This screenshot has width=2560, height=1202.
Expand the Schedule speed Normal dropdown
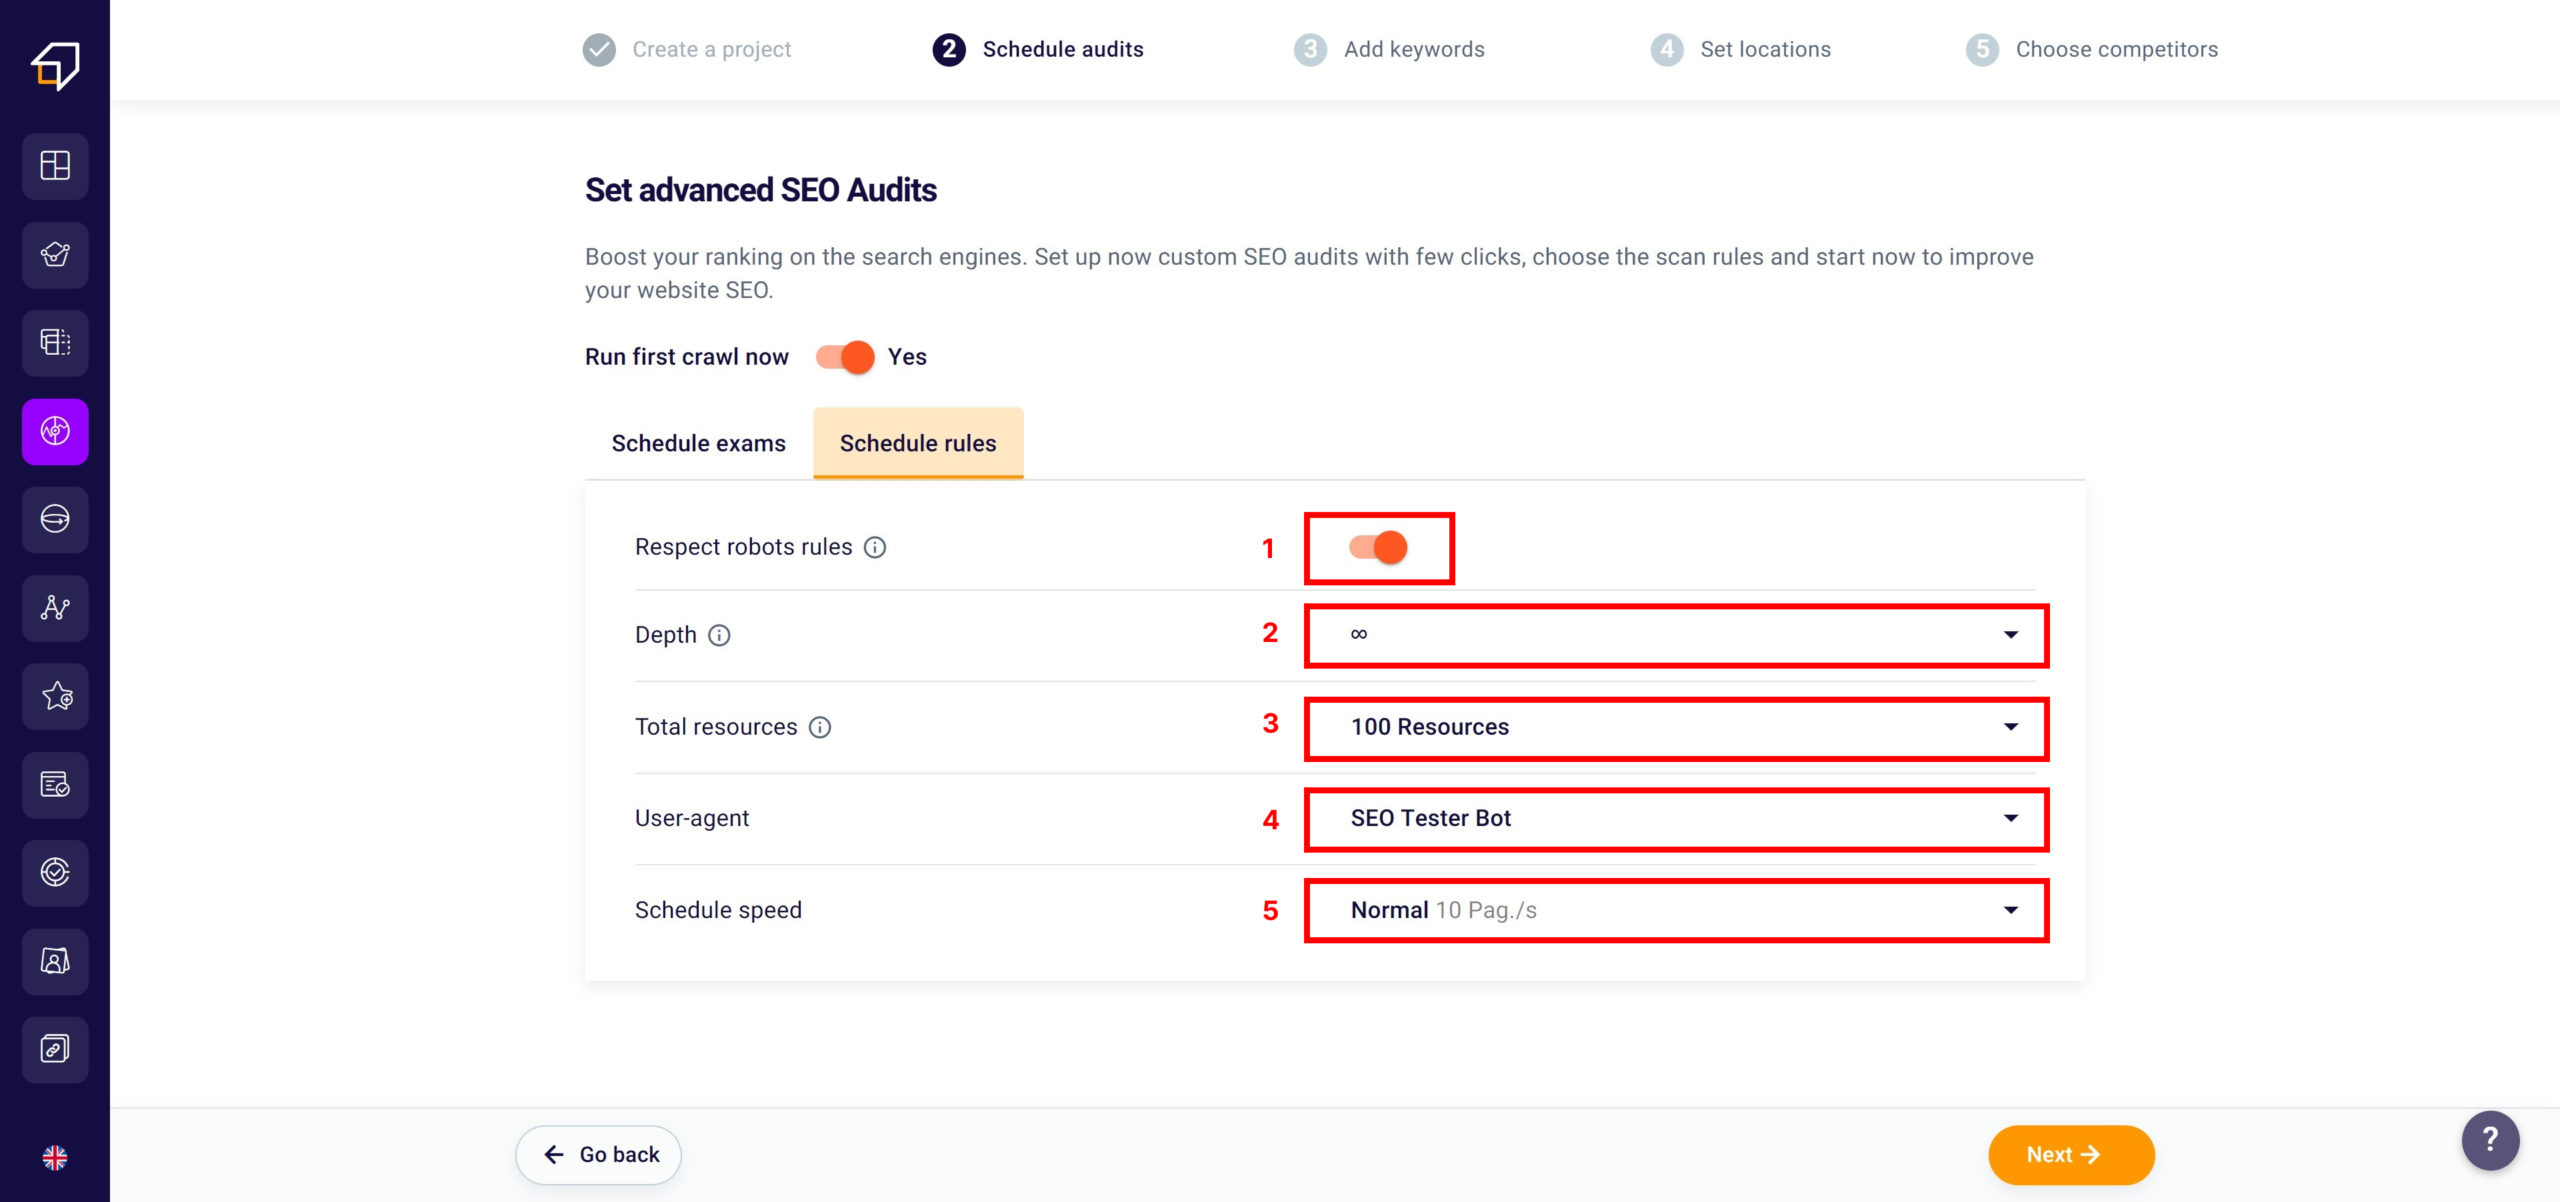1676,910
